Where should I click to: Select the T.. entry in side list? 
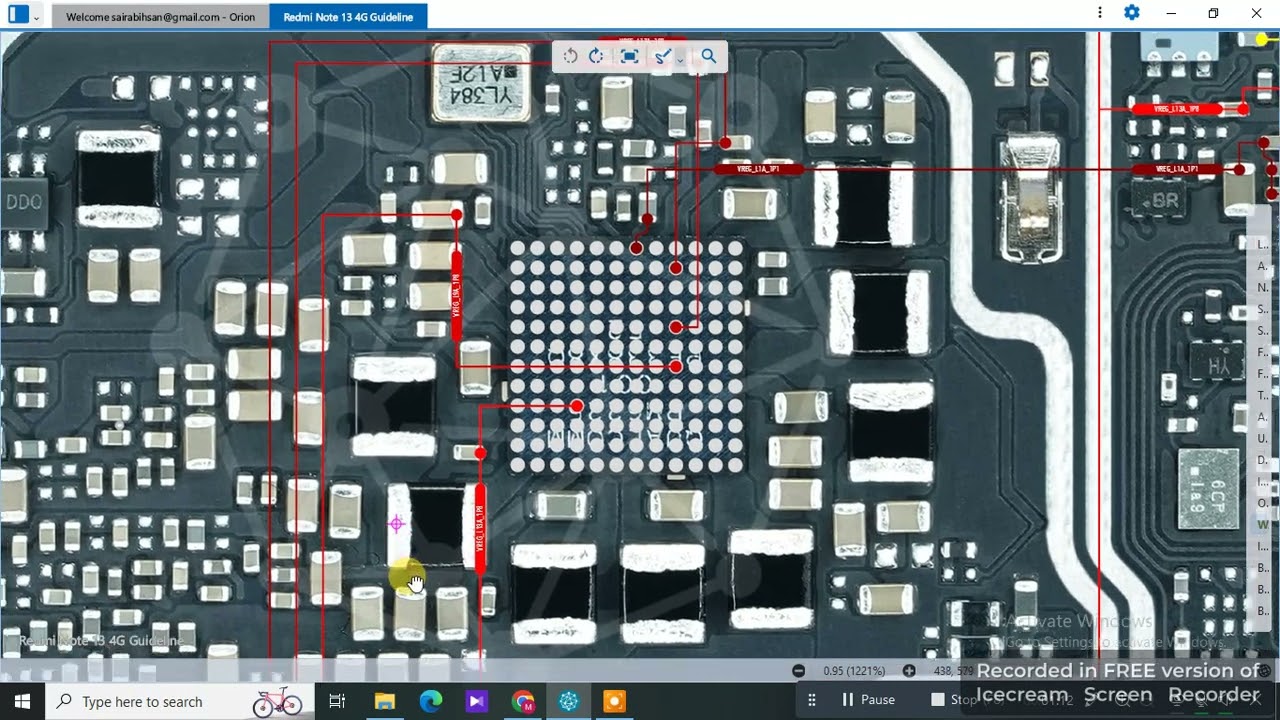point(1263,395)
